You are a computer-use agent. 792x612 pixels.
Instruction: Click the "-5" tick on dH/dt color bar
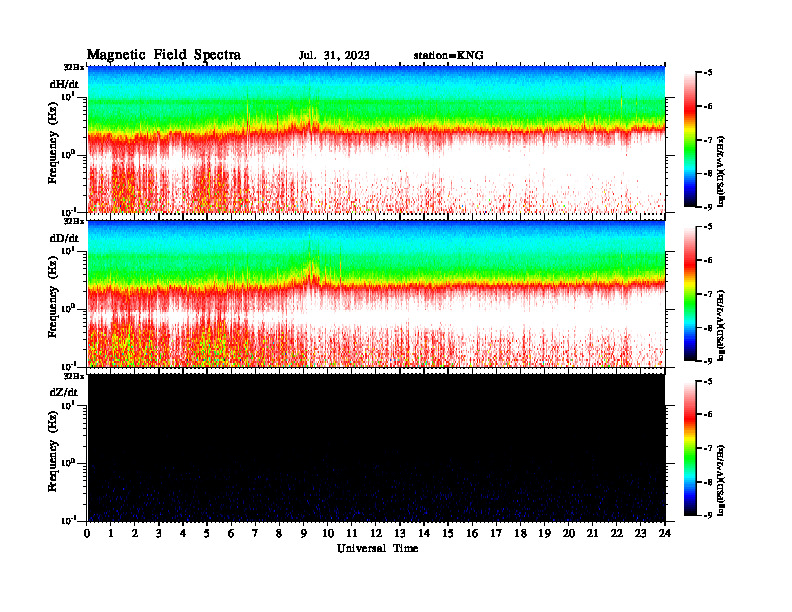pyautogui.click(x=708, y=73)
